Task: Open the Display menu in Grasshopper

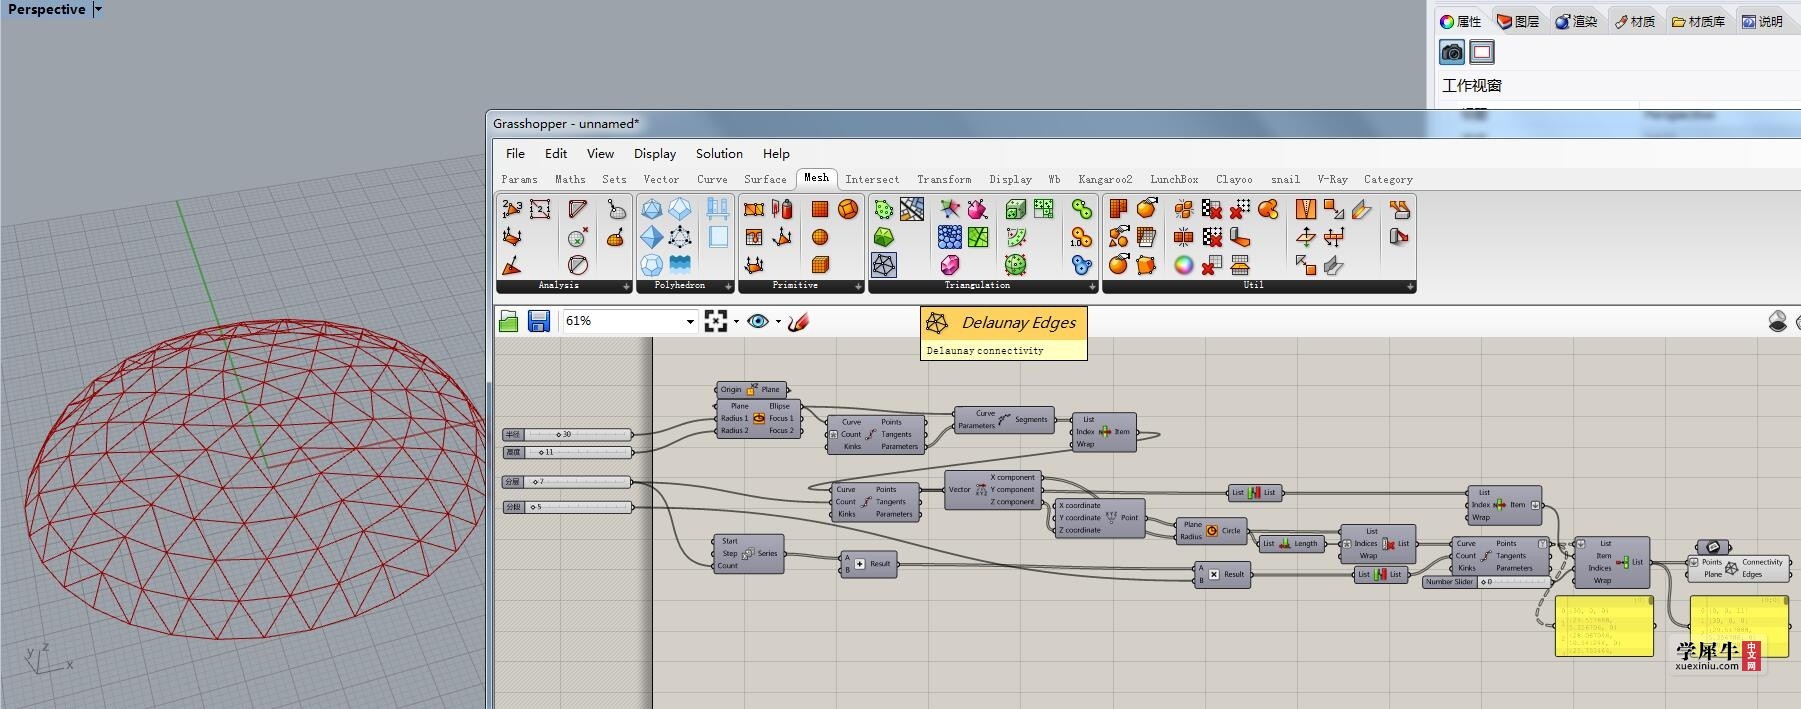Action: [x=655, y=153]
